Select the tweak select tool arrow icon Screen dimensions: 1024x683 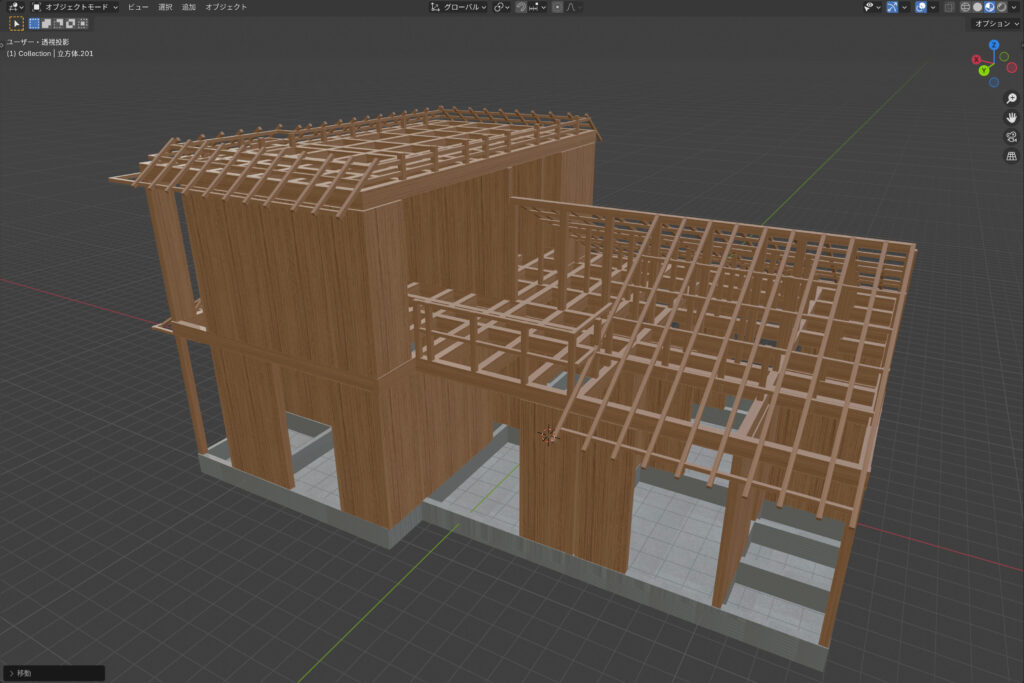click(x=17, y=23)
